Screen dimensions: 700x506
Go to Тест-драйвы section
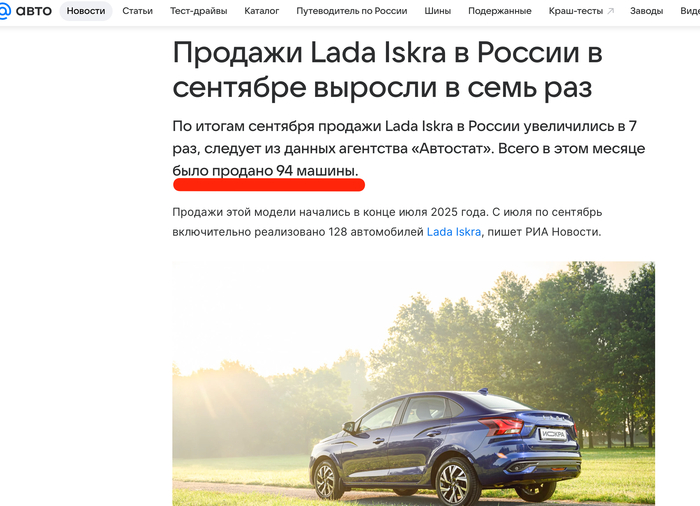point(199,11)
